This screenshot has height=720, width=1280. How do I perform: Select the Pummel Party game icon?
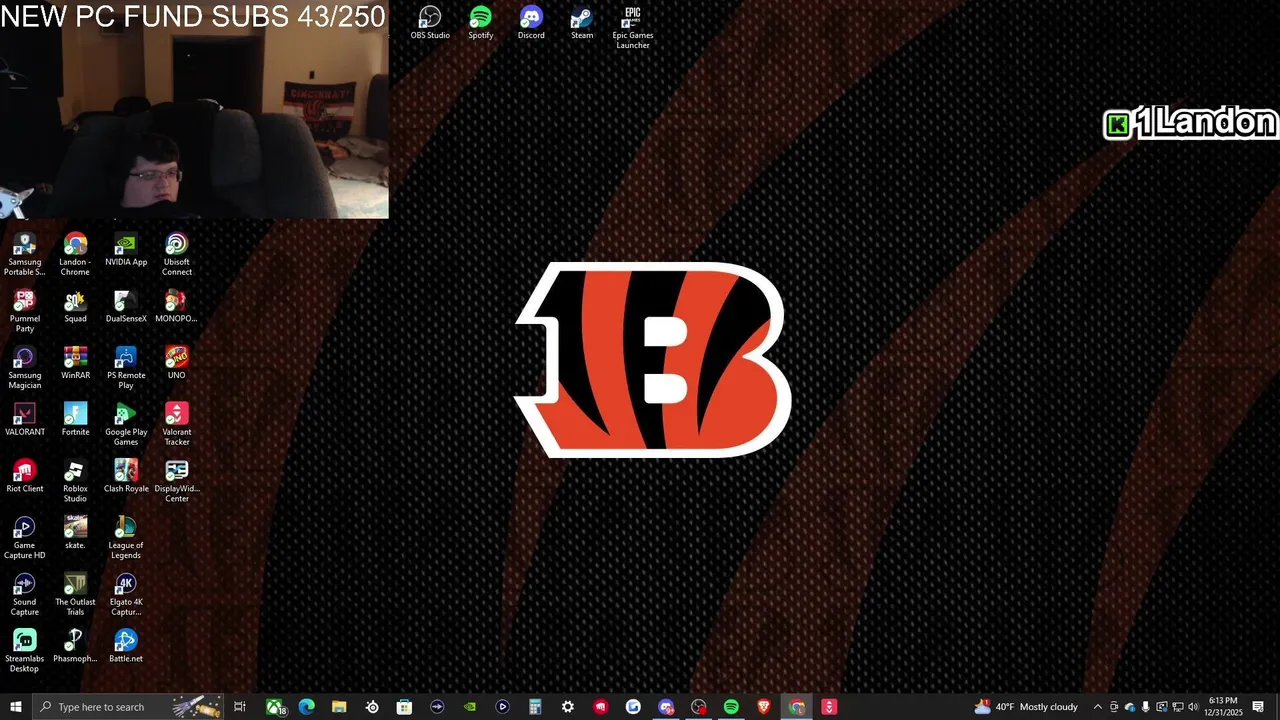(x=25, y=311)
